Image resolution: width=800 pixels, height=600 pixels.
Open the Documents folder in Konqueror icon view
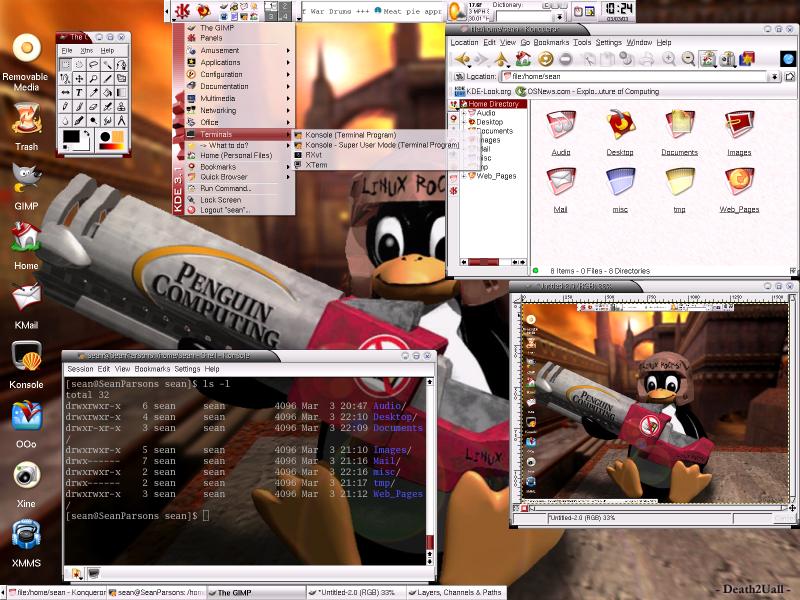coord(679,132)
